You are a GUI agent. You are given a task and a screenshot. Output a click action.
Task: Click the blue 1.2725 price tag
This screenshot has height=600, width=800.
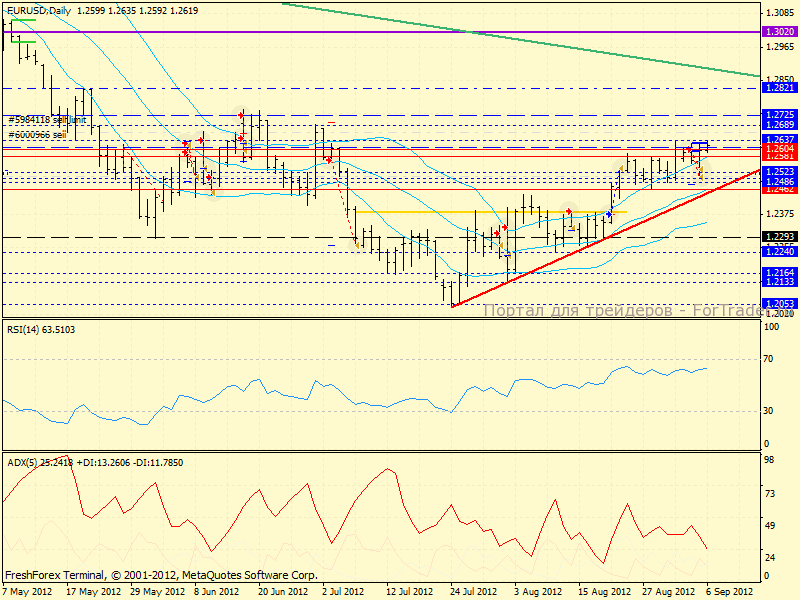(x=778, y=115)
